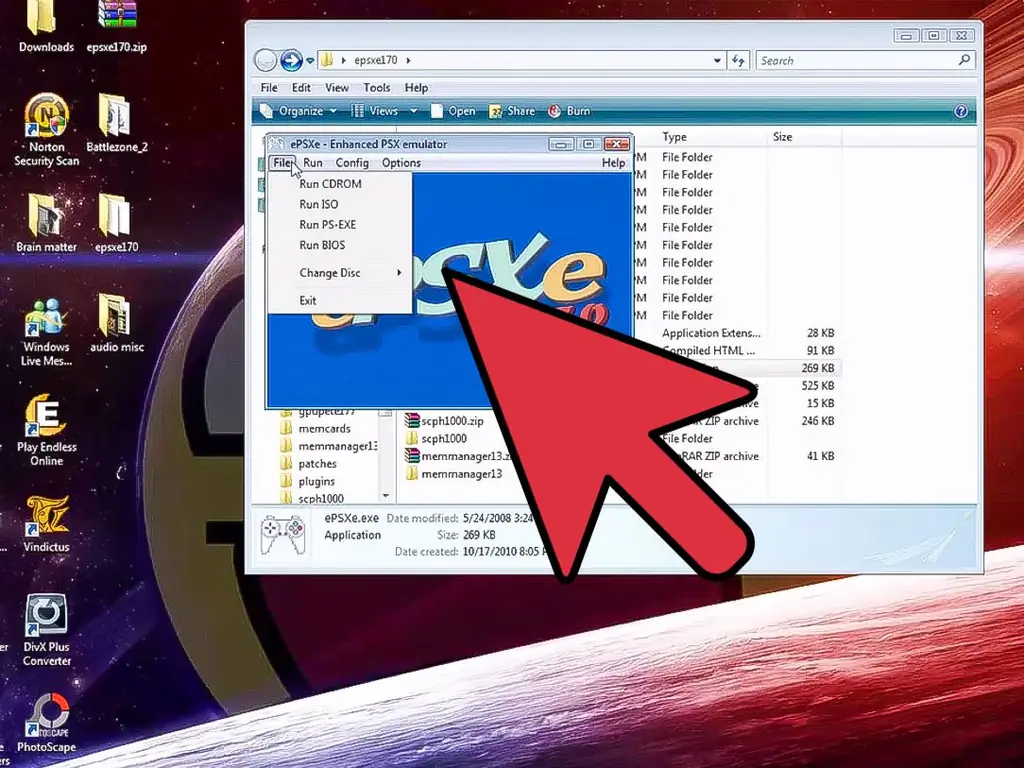Click the Share toolbar button
This screenshot has width=1024, height=768.
tap(512, 111)
